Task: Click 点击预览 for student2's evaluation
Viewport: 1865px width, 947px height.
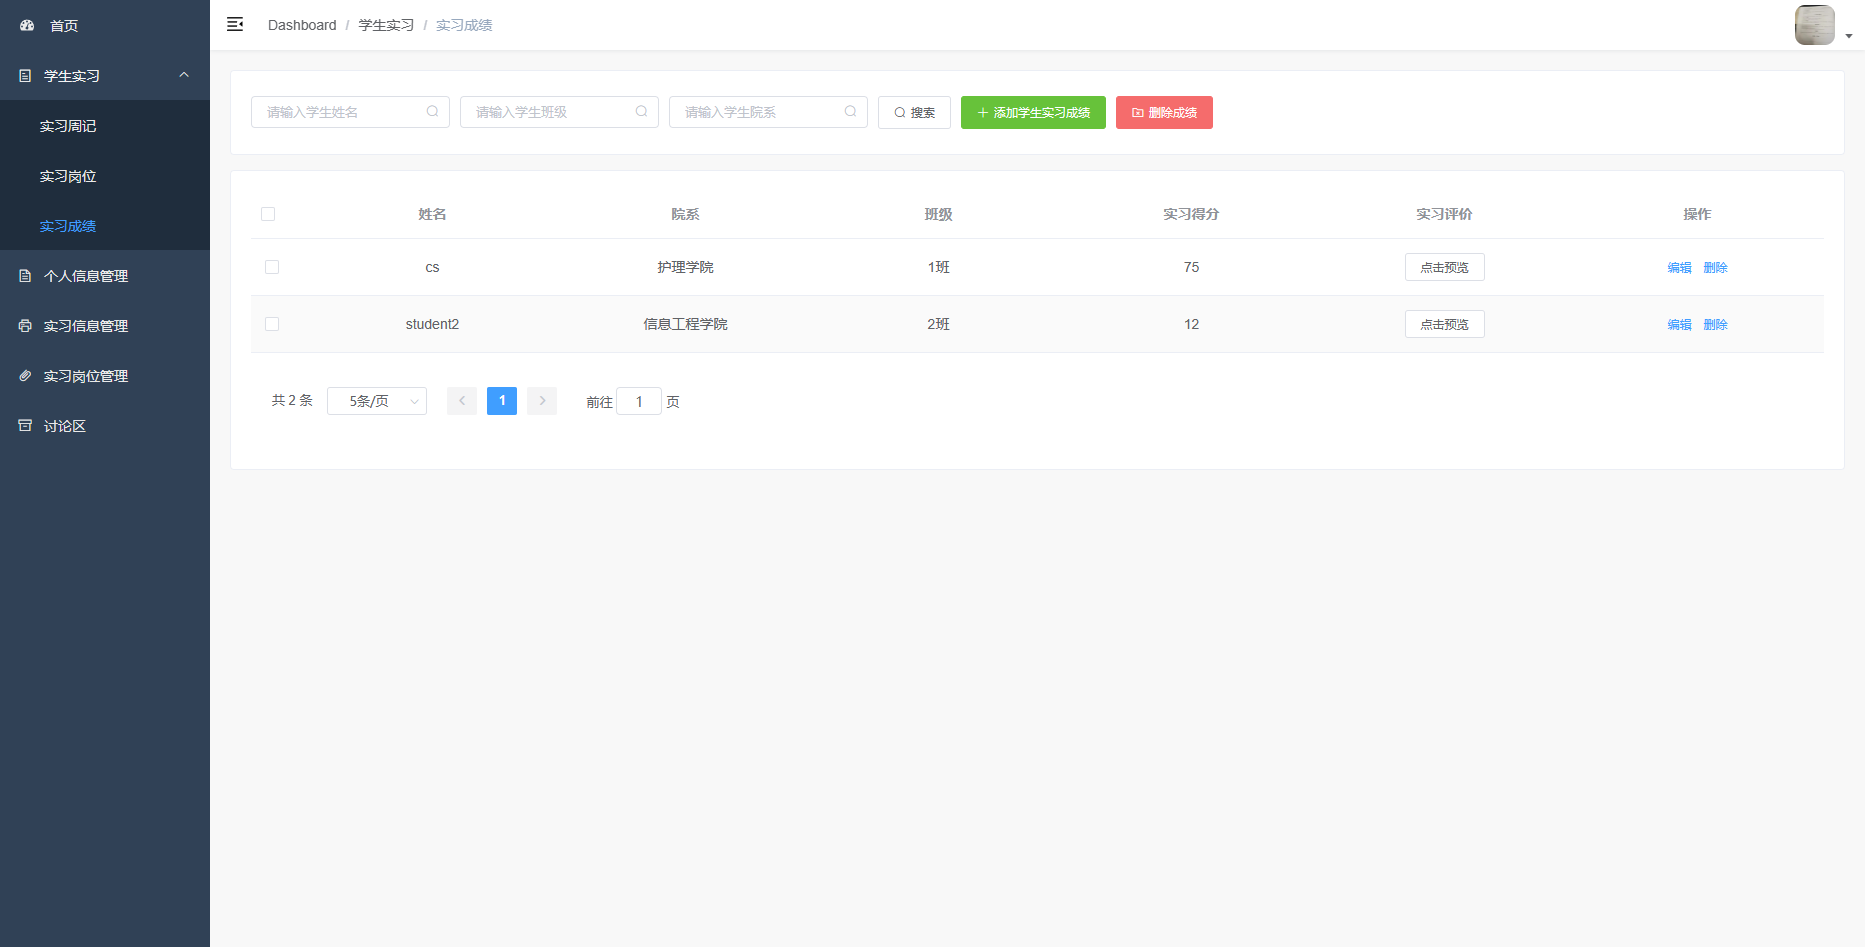Action: (x=1444, y=324)
